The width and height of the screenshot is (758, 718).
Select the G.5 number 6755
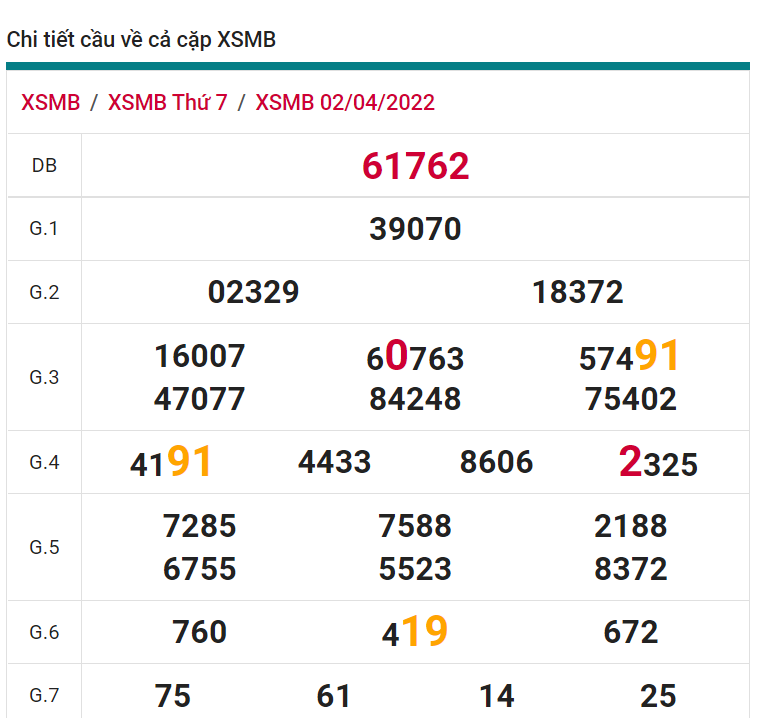[200, 569]
